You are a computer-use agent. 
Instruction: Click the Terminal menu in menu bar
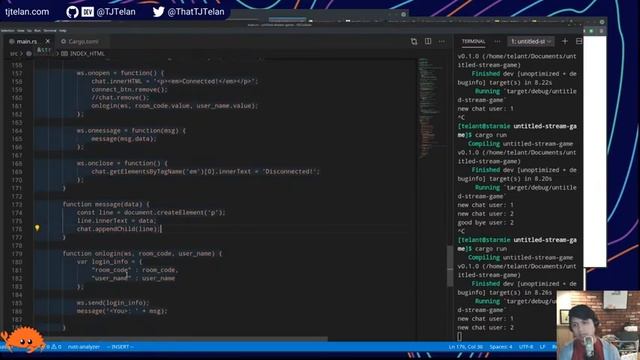(x=50, y=31)
